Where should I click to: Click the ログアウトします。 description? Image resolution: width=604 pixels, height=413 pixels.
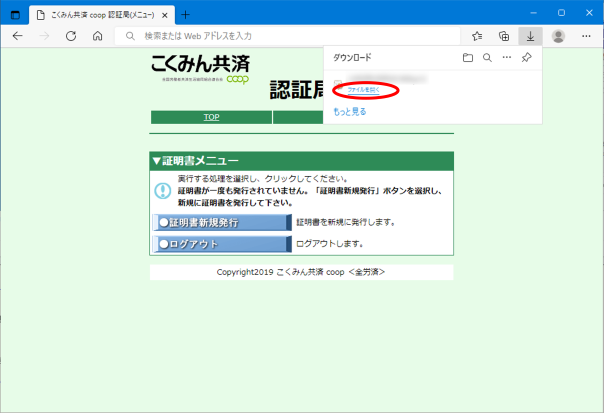point(330,243)
